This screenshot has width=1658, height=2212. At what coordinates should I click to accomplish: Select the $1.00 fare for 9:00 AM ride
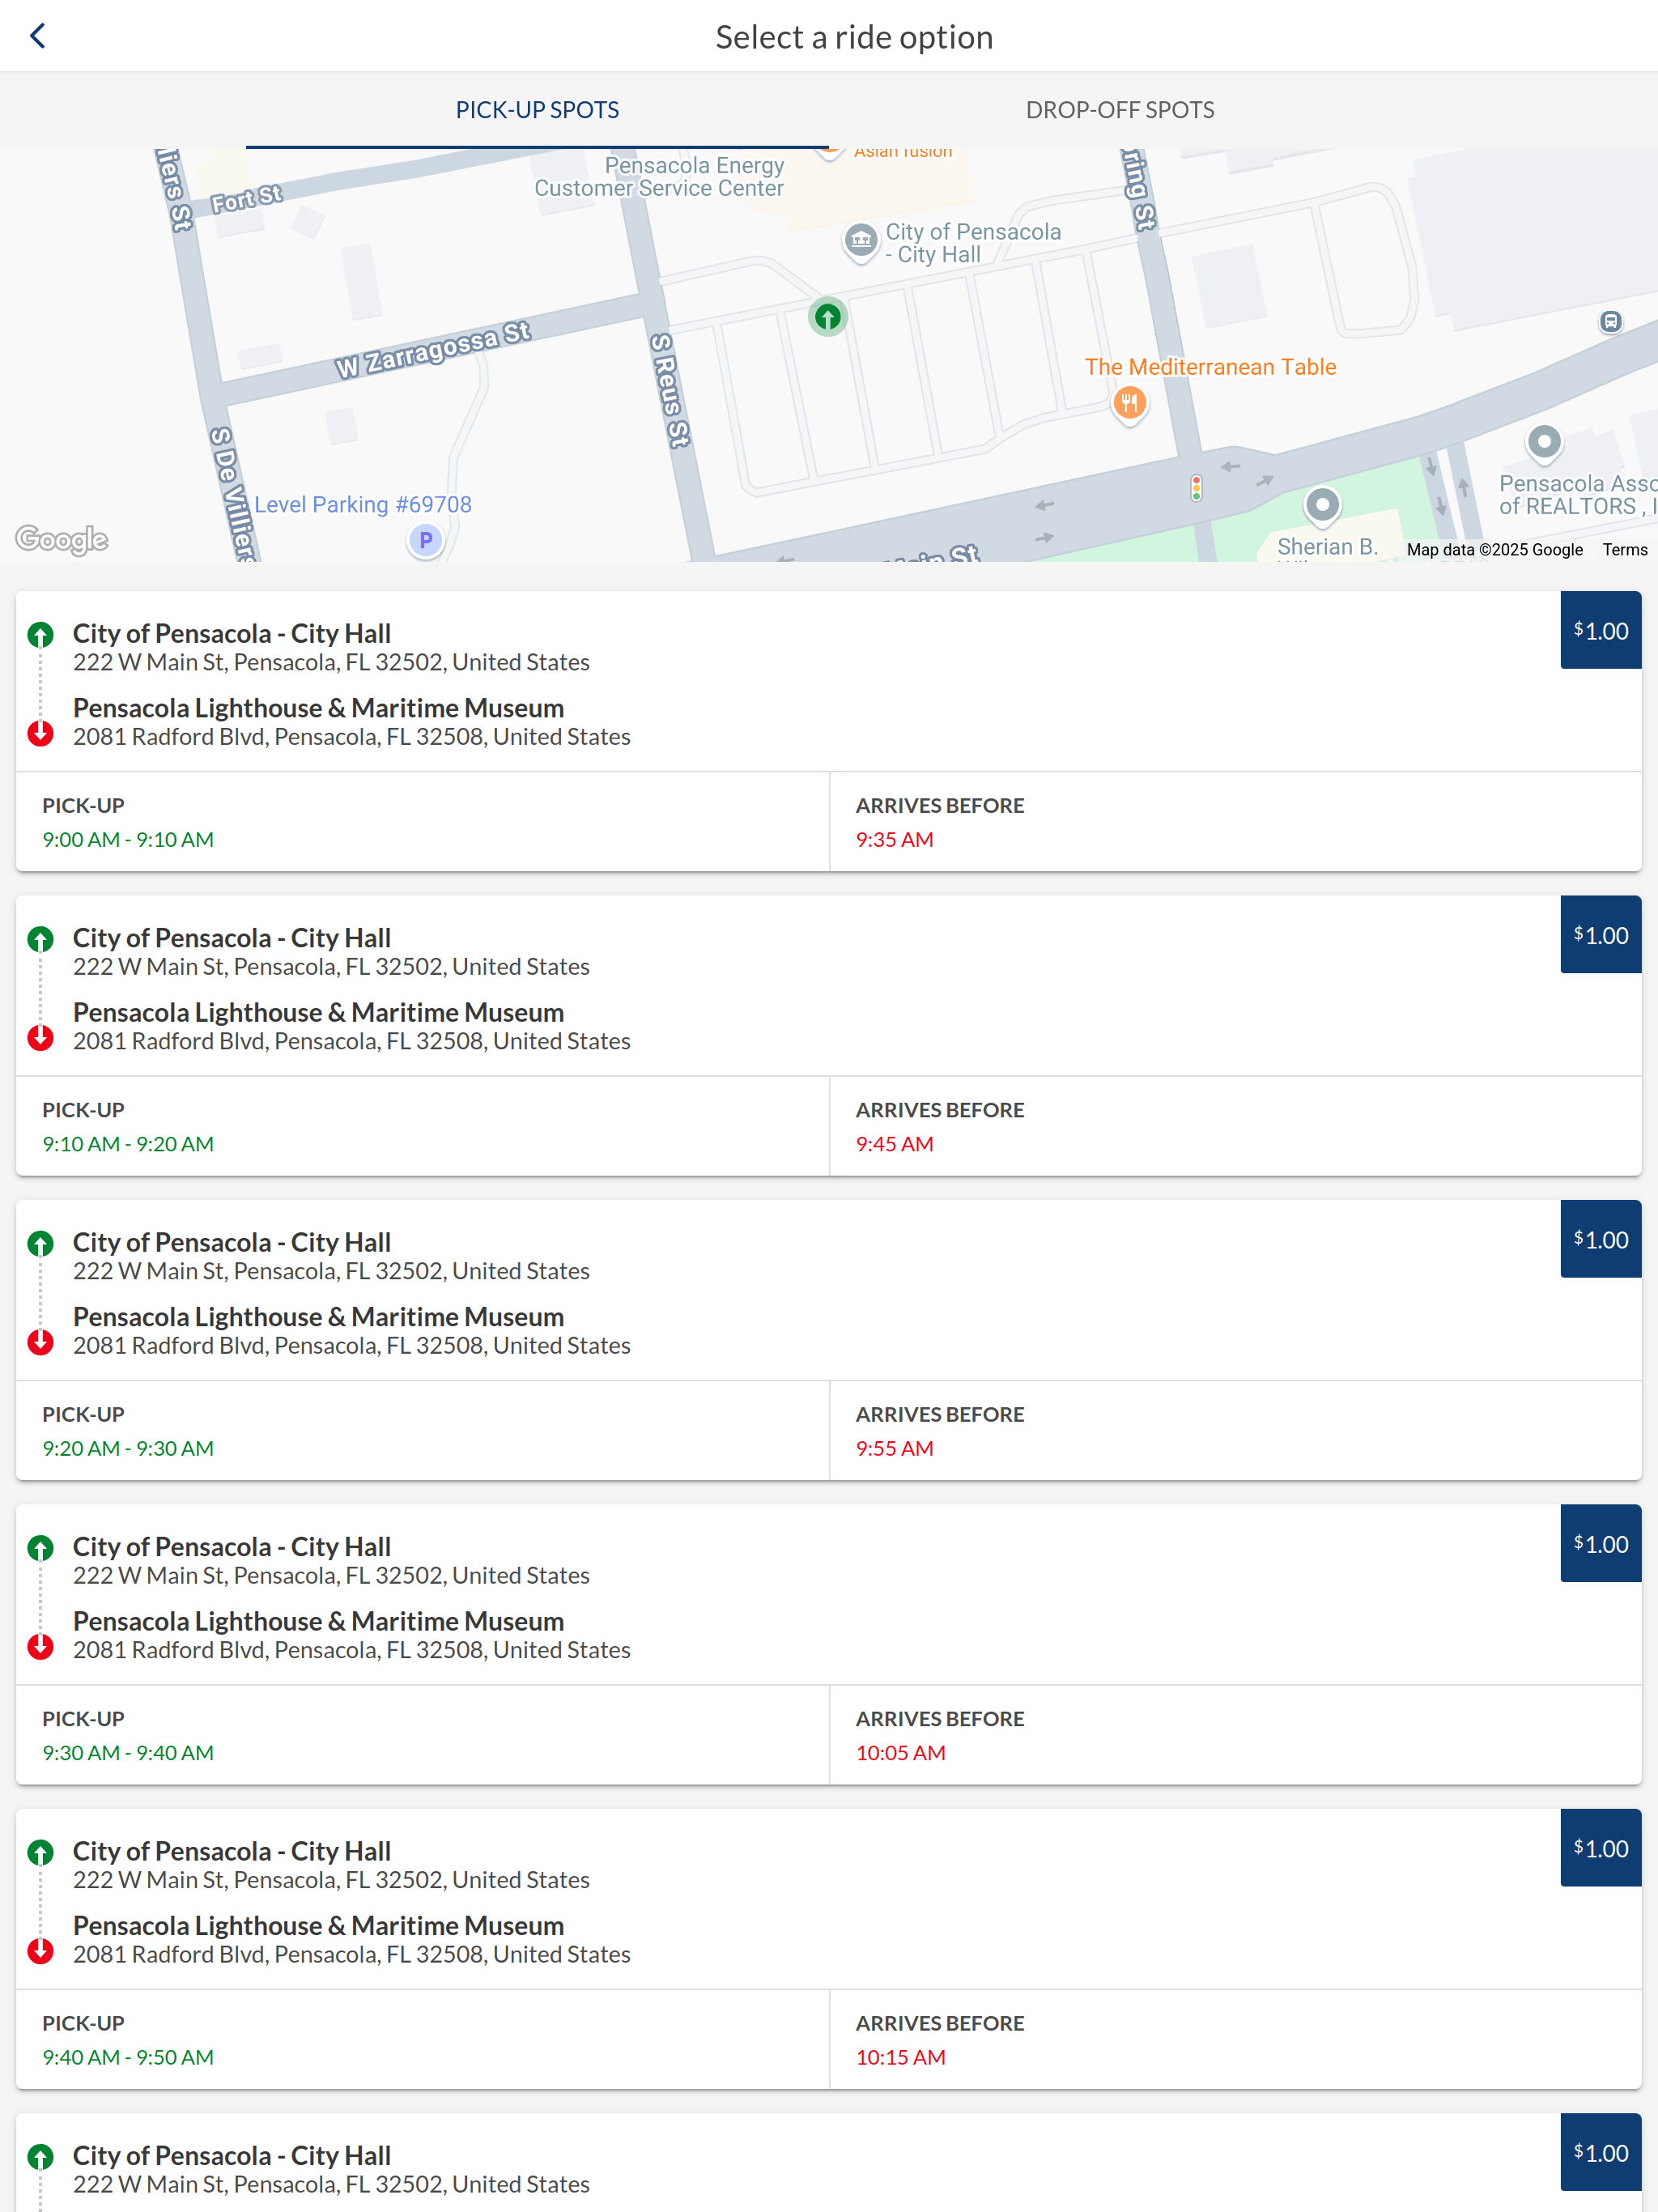pos(1600,631)
